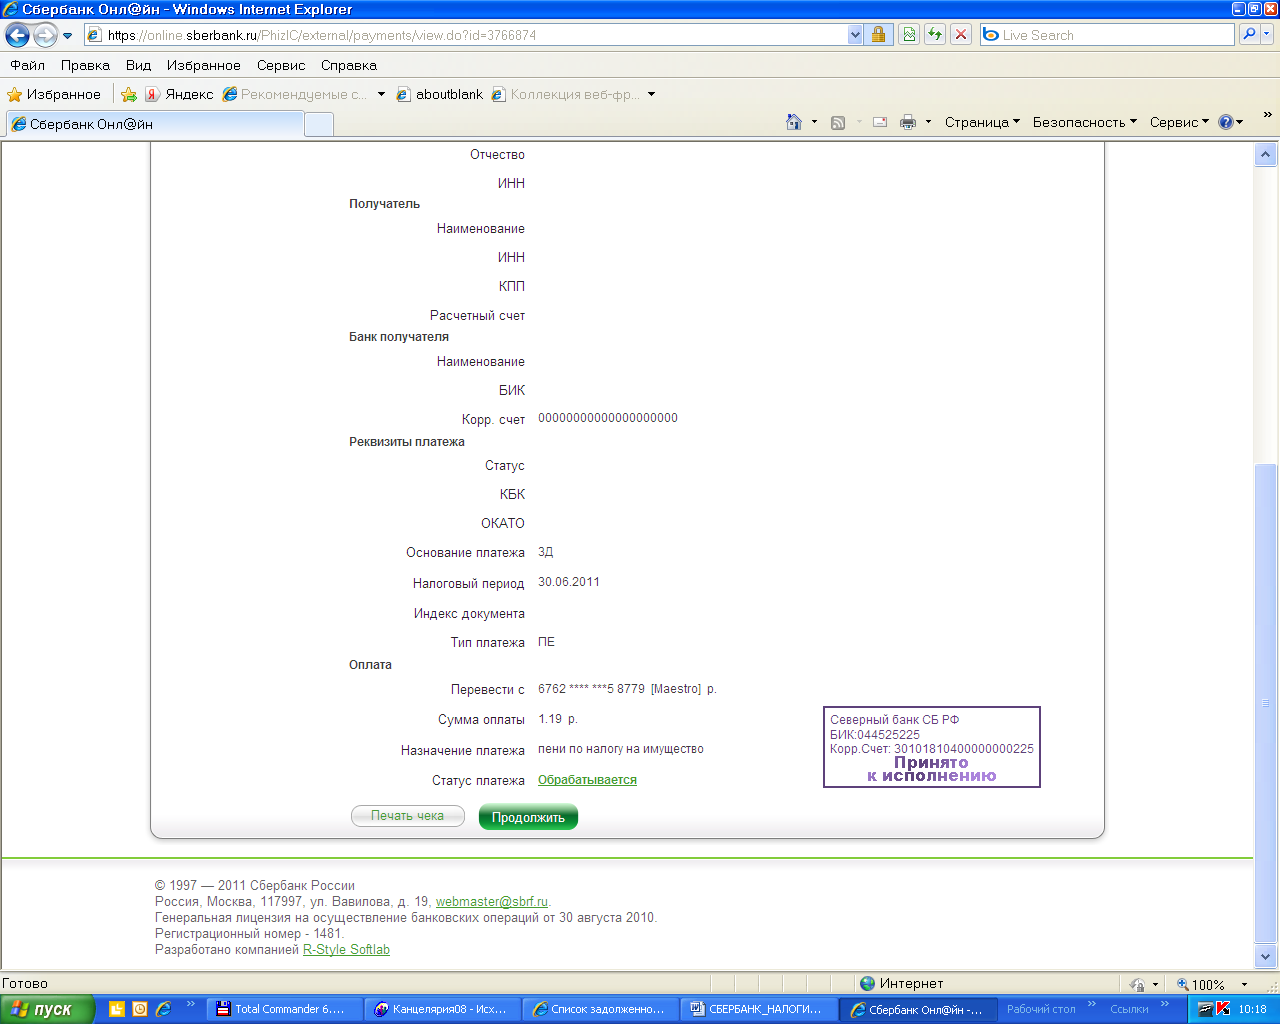The width and height of the screenshot is (1280, 1024).
Task: Click the Home page icon
Action: click(794, 122)
